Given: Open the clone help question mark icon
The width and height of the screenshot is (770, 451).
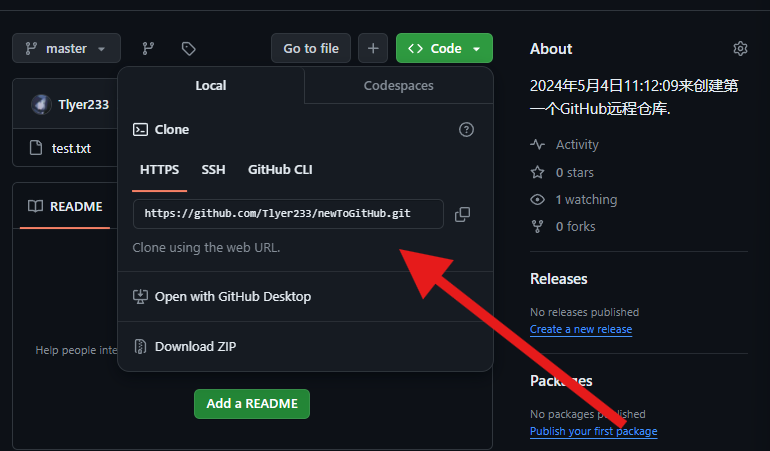Looking at the screenshot, I should point(466,130).
